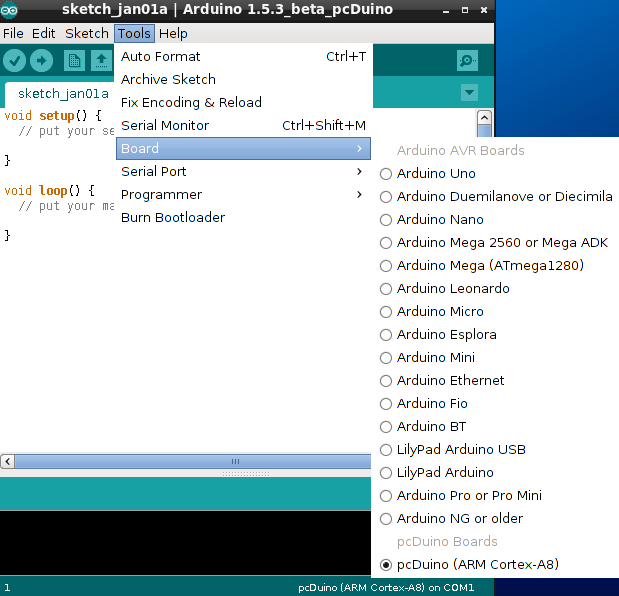Click the setup function name in code
Screen dimensions: 619x596
coord(56,116)
